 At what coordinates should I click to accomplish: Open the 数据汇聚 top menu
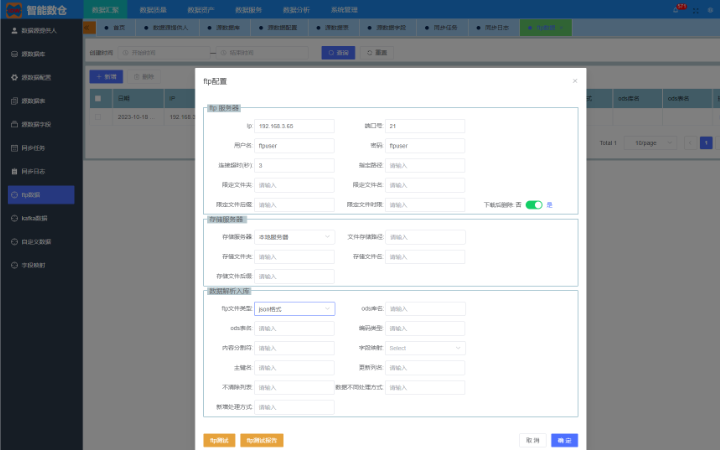pos(105,10)
